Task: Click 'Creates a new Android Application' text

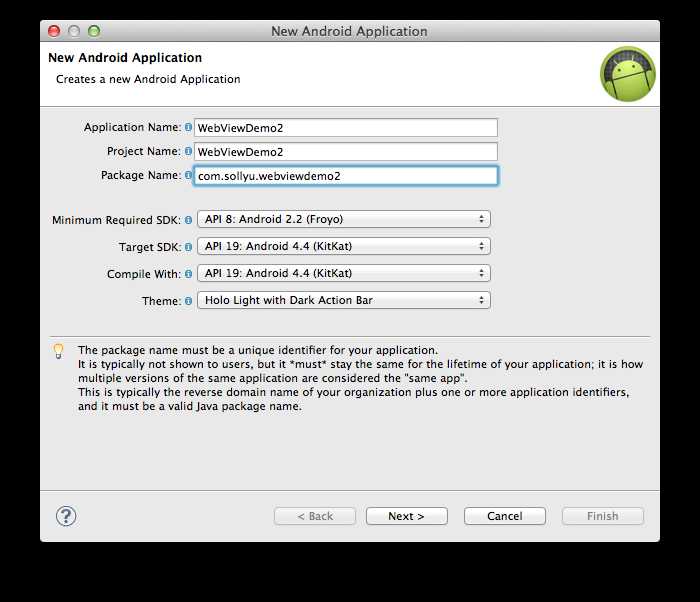Action: coord(148,79)
